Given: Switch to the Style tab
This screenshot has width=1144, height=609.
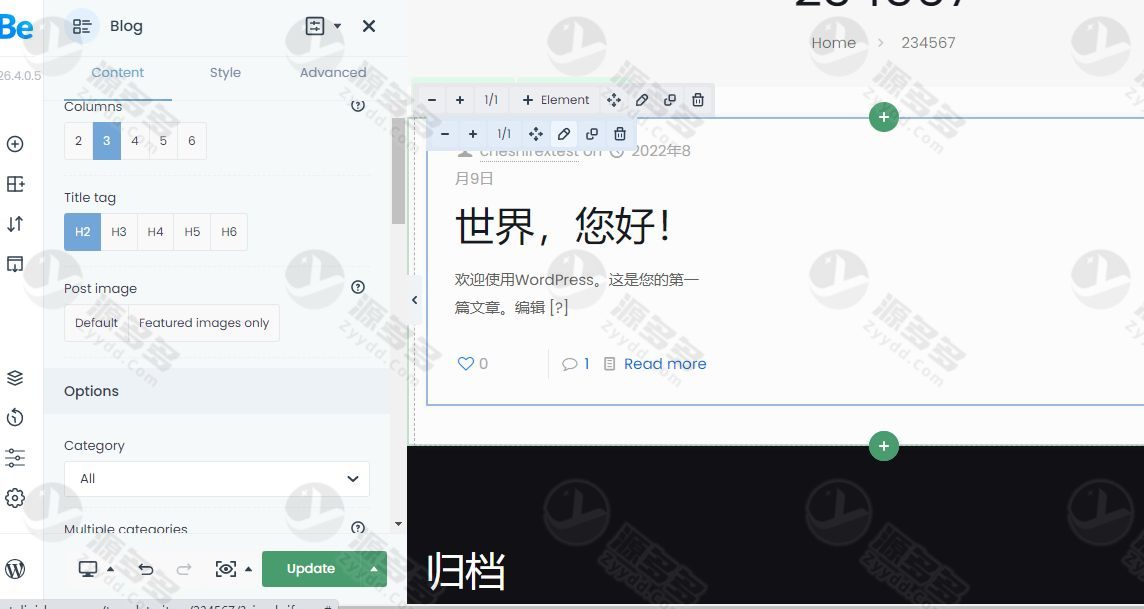Looking at the screenshot, I should [x=225, y=72].
